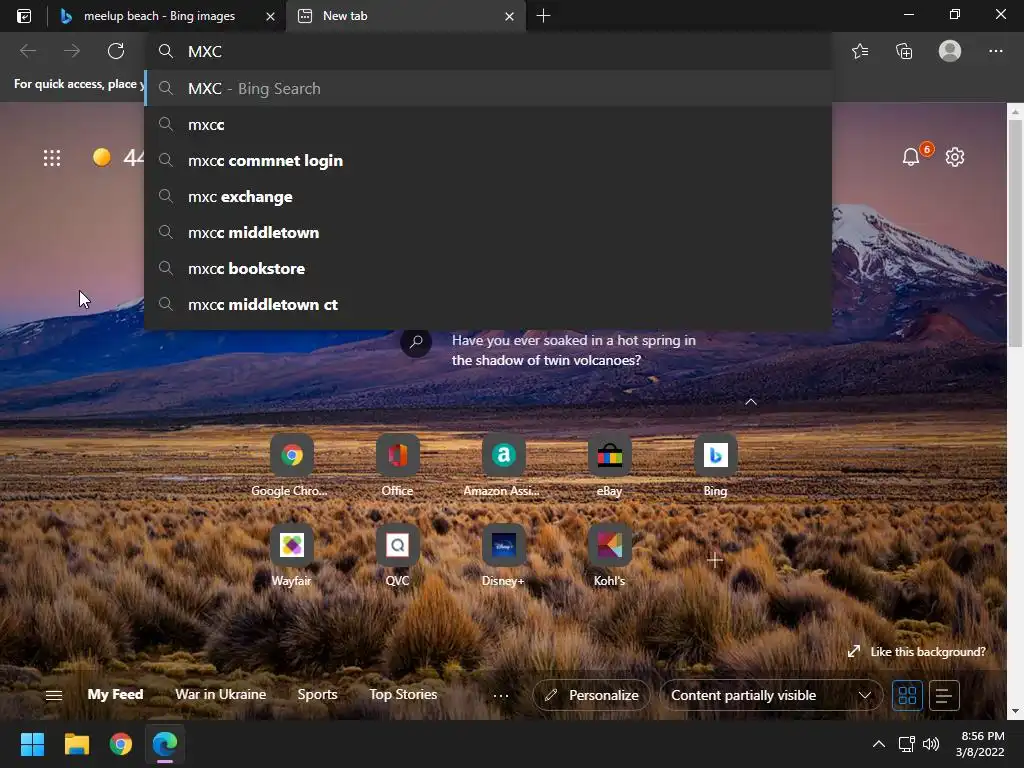Choose MXC - Bing Search suggestion

click(488, 88)
